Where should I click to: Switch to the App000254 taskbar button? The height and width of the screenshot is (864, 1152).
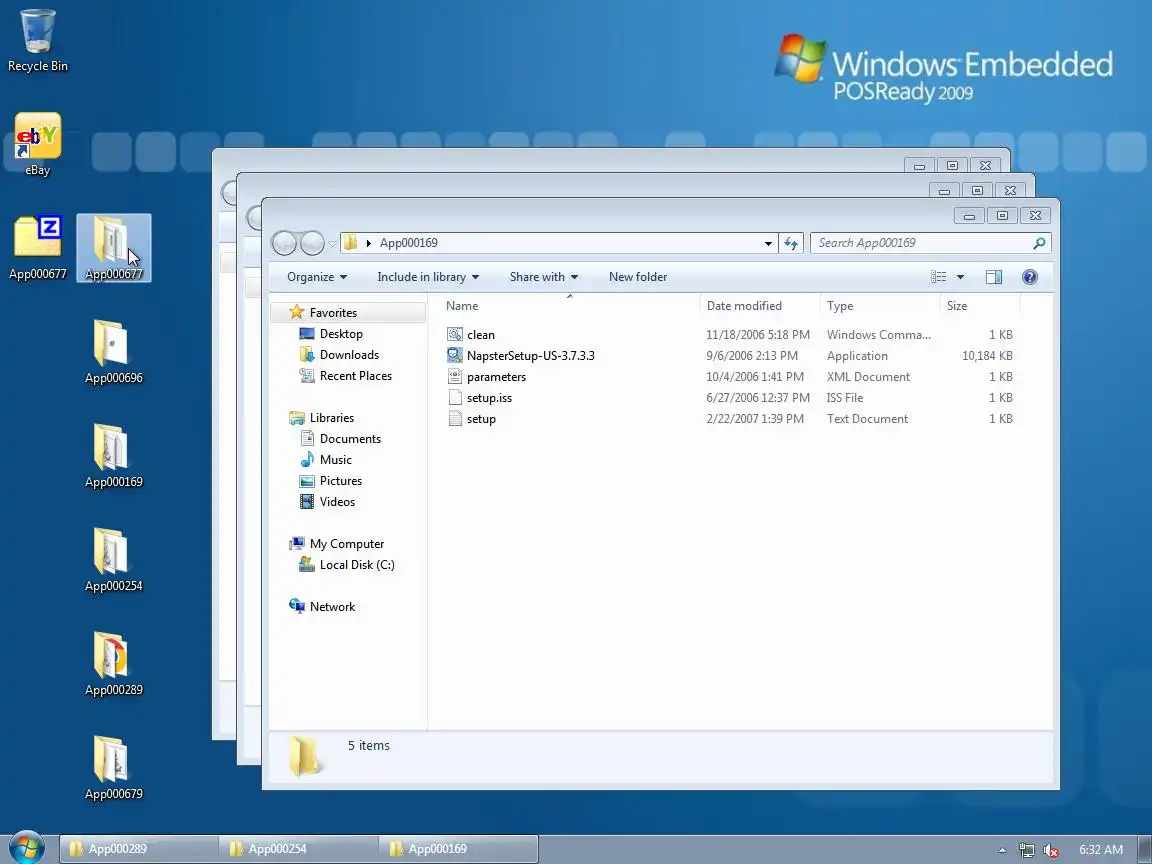298,849
